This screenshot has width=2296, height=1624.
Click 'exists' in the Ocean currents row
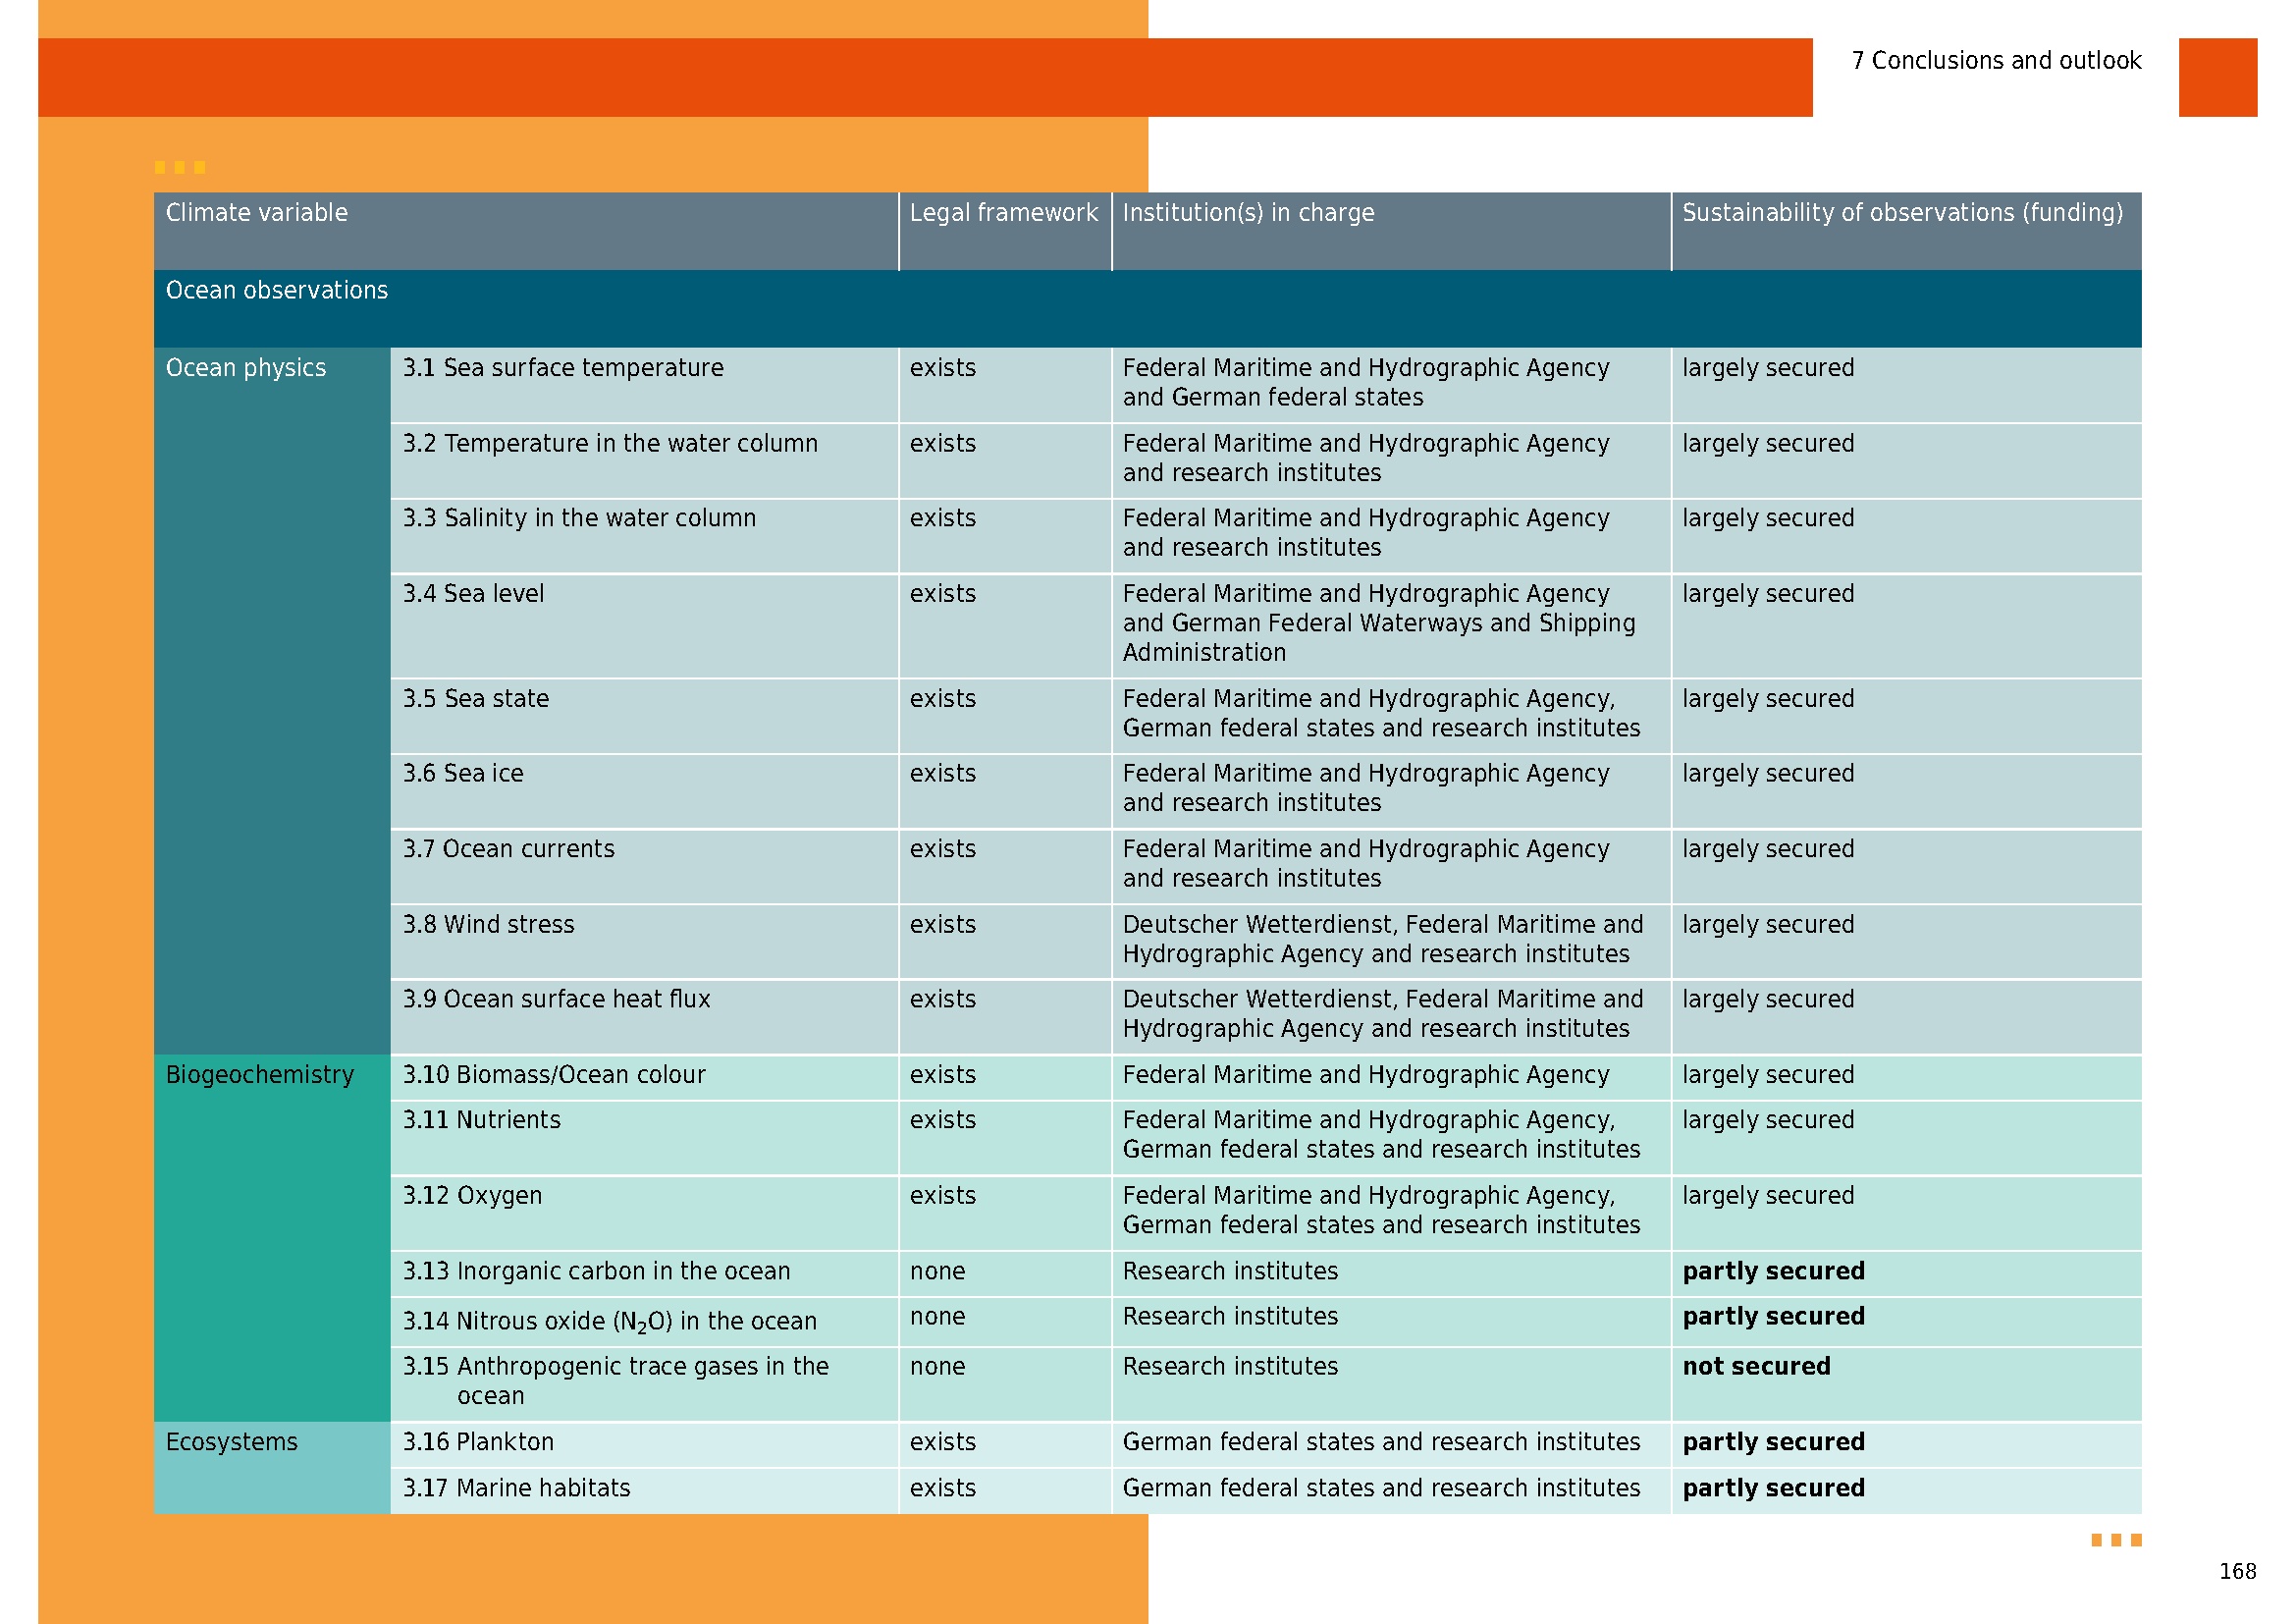[x=942, y=849]
